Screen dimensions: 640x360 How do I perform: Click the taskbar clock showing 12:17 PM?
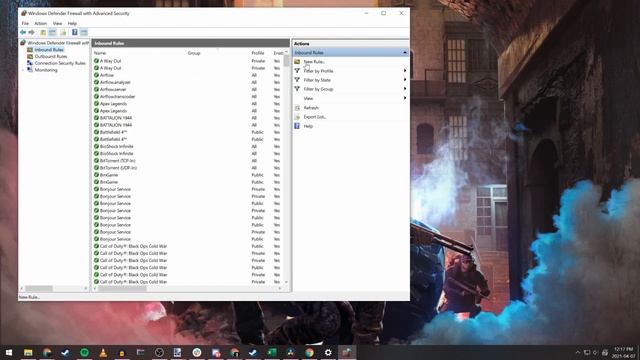(x=624, y=352)
